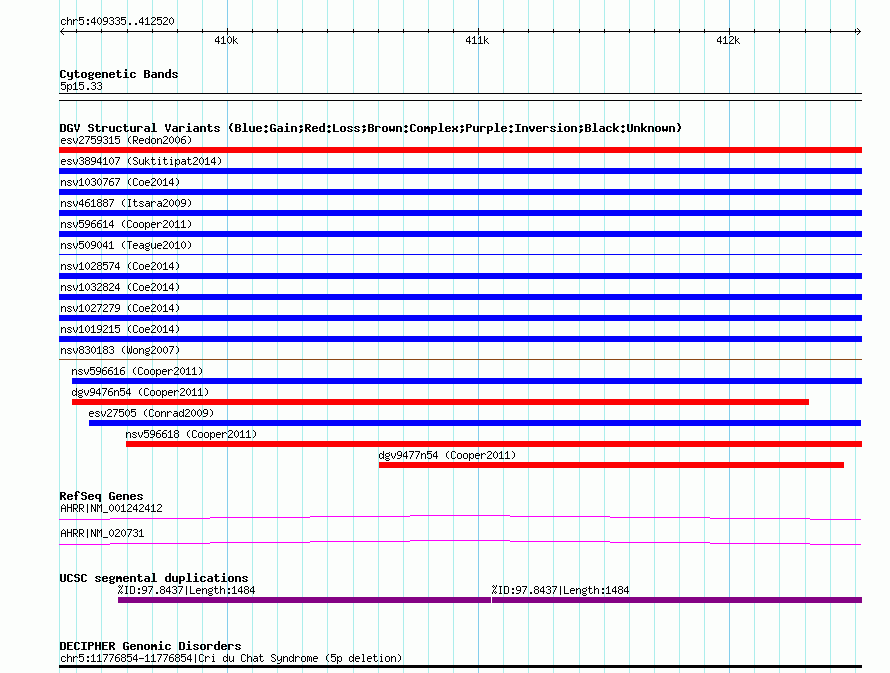Click the second %ID:97.8437|Length:1484 label
This screenshot has width=890, height=673.
(560, 590)
